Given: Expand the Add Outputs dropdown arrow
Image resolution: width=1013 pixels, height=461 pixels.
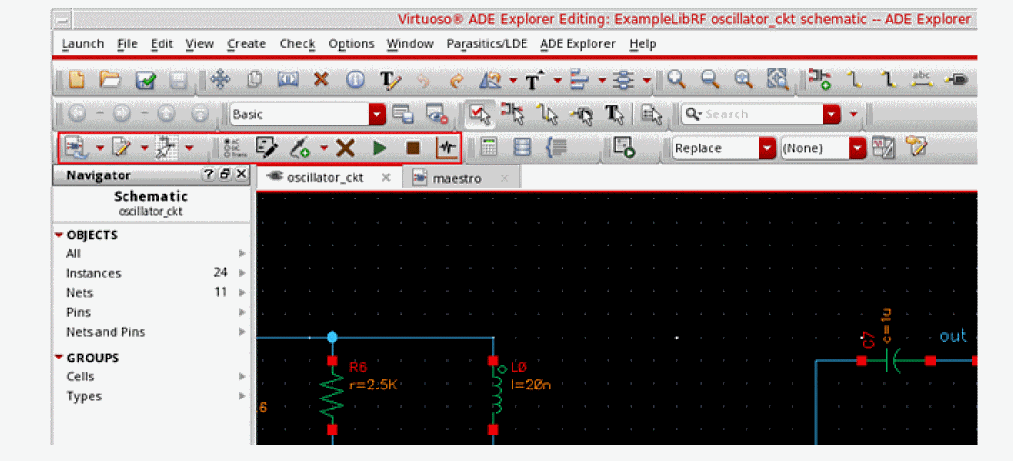Looking at the screenshot, I should [324, 149].
